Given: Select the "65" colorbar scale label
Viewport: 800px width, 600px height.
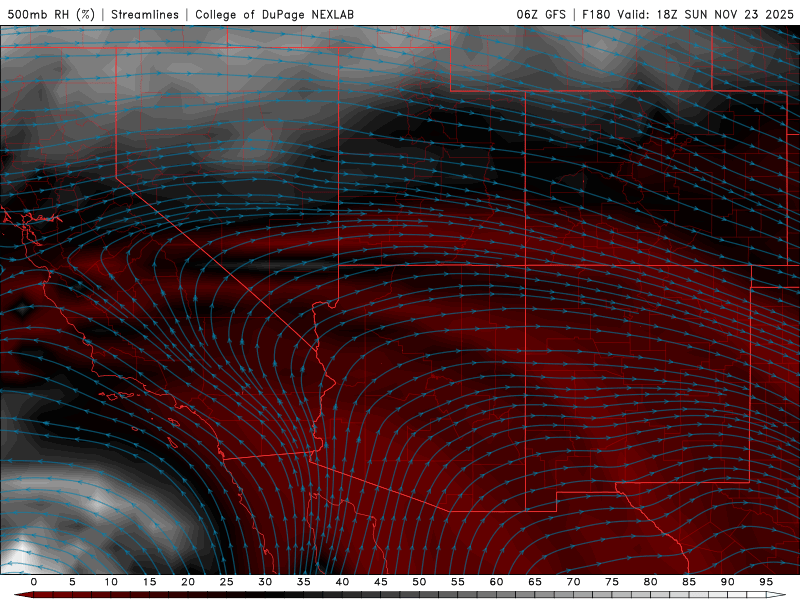Looking at the screenshot, I should pyautogui.click(x=535, y=582).
